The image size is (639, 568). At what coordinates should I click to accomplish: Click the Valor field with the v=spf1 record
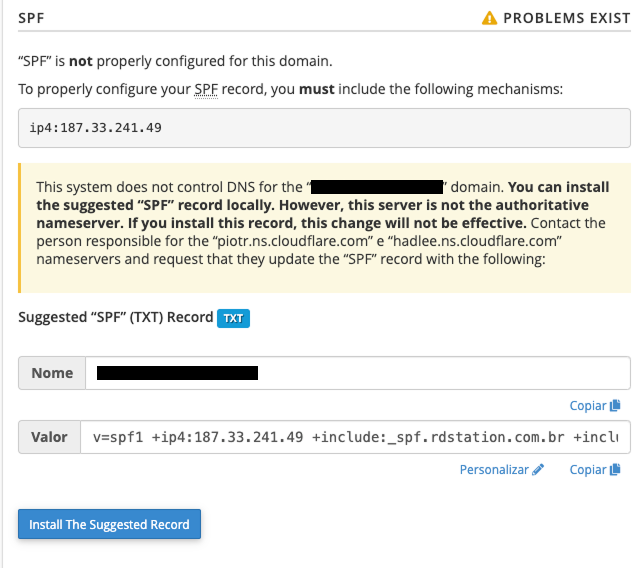(355, 437)
